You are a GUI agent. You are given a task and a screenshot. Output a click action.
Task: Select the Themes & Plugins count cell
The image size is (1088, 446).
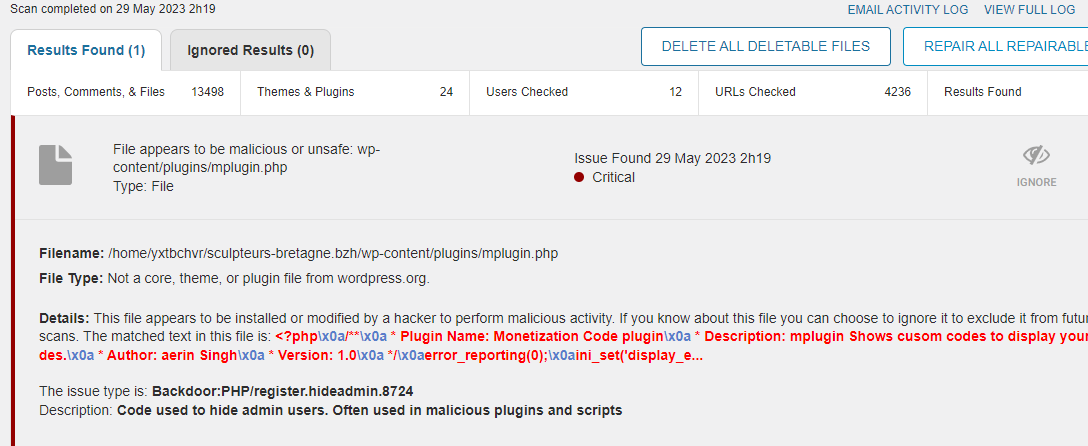[x=354, y=92]
